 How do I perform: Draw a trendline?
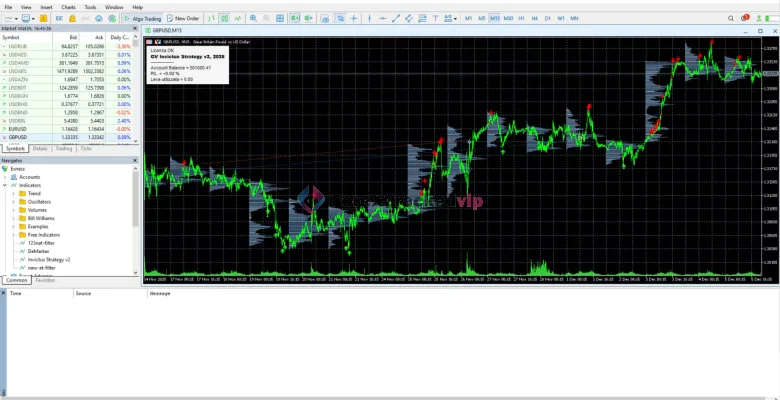pos(396,18)
